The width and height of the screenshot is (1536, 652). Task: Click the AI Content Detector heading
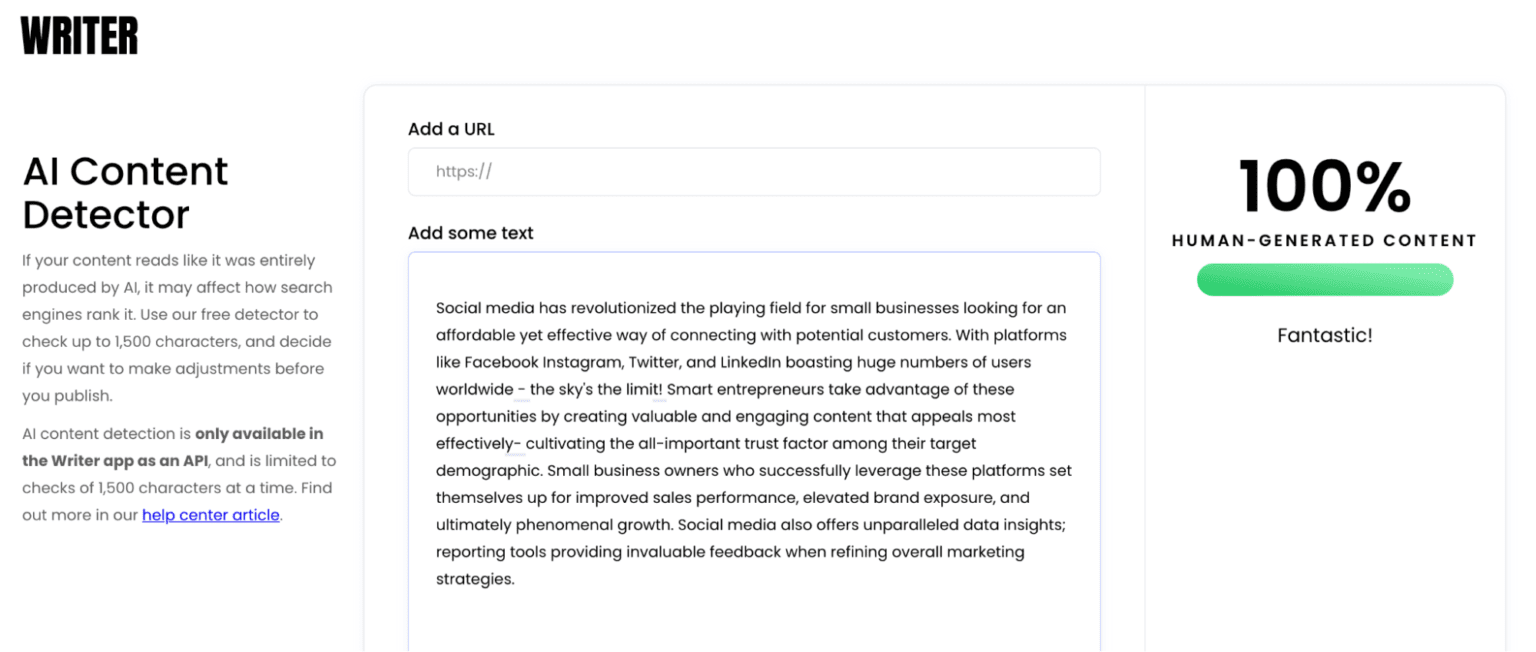[125, 192]
